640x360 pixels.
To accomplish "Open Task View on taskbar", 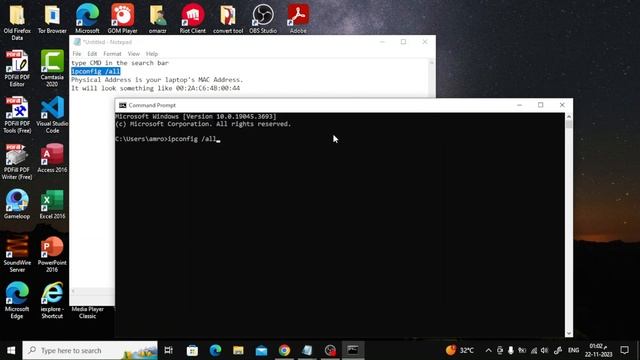I will coord(169,350).
